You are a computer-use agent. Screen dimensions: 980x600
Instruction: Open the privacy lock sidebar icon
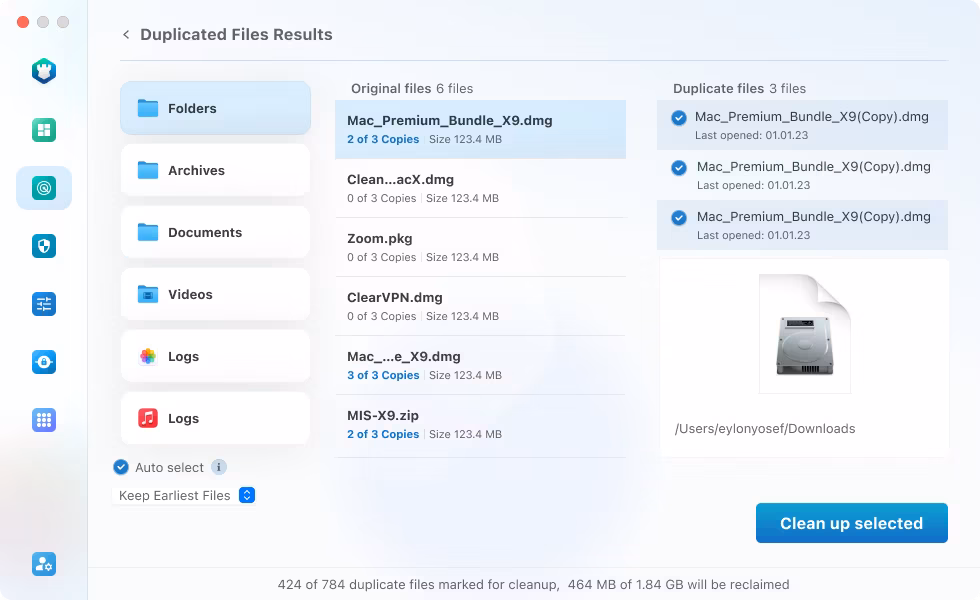coord(44,362)
